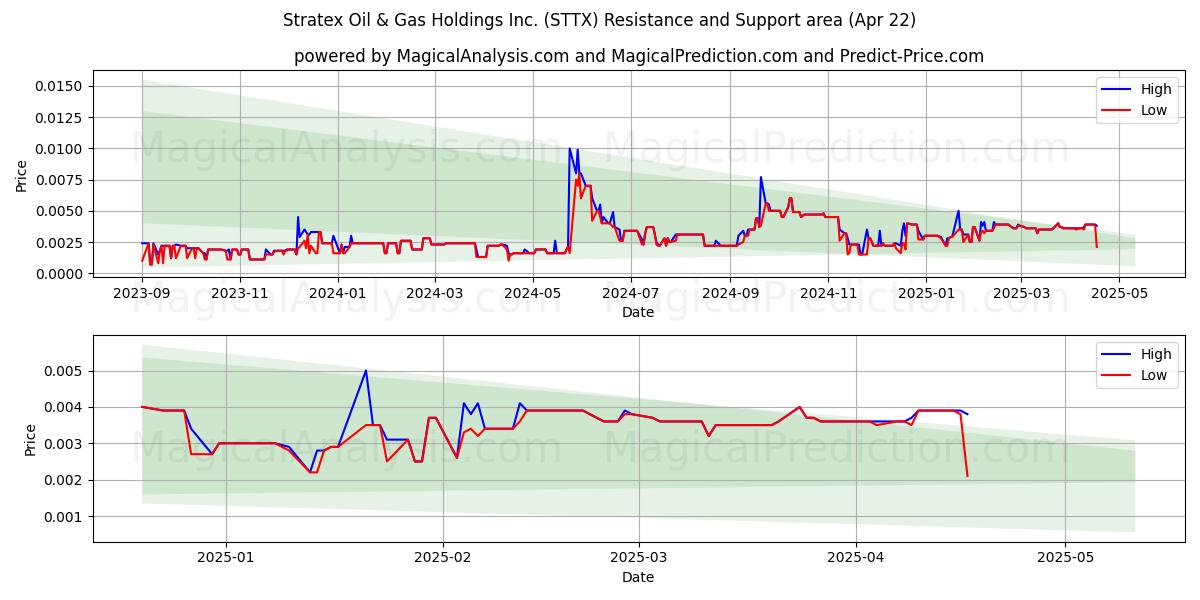
Task: Click the 2024-11 date tick label
Action: click(827, 293)
